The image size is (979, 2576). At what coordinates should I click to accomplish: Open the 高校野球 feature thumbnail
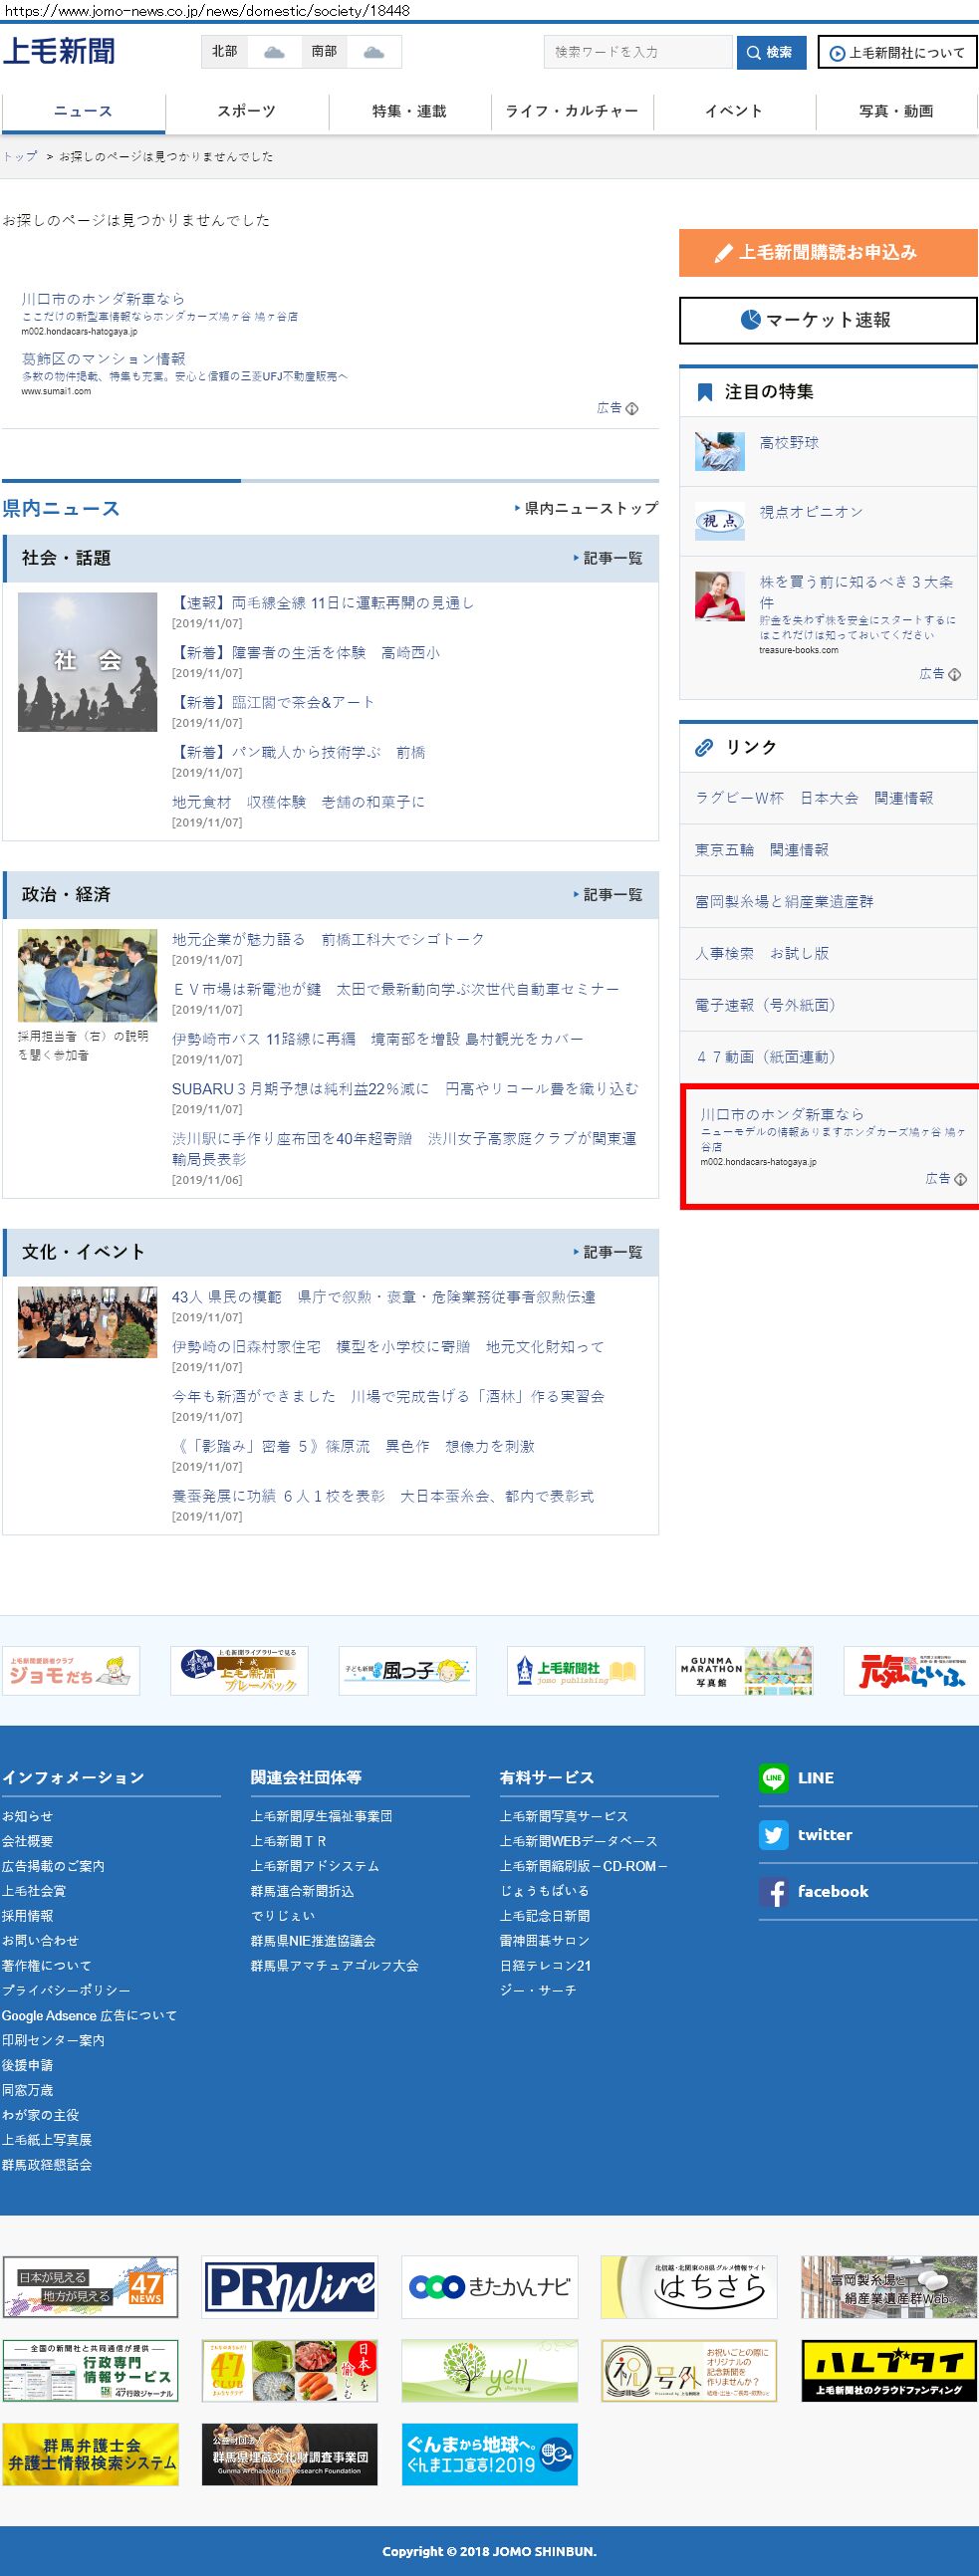[719, 451]
